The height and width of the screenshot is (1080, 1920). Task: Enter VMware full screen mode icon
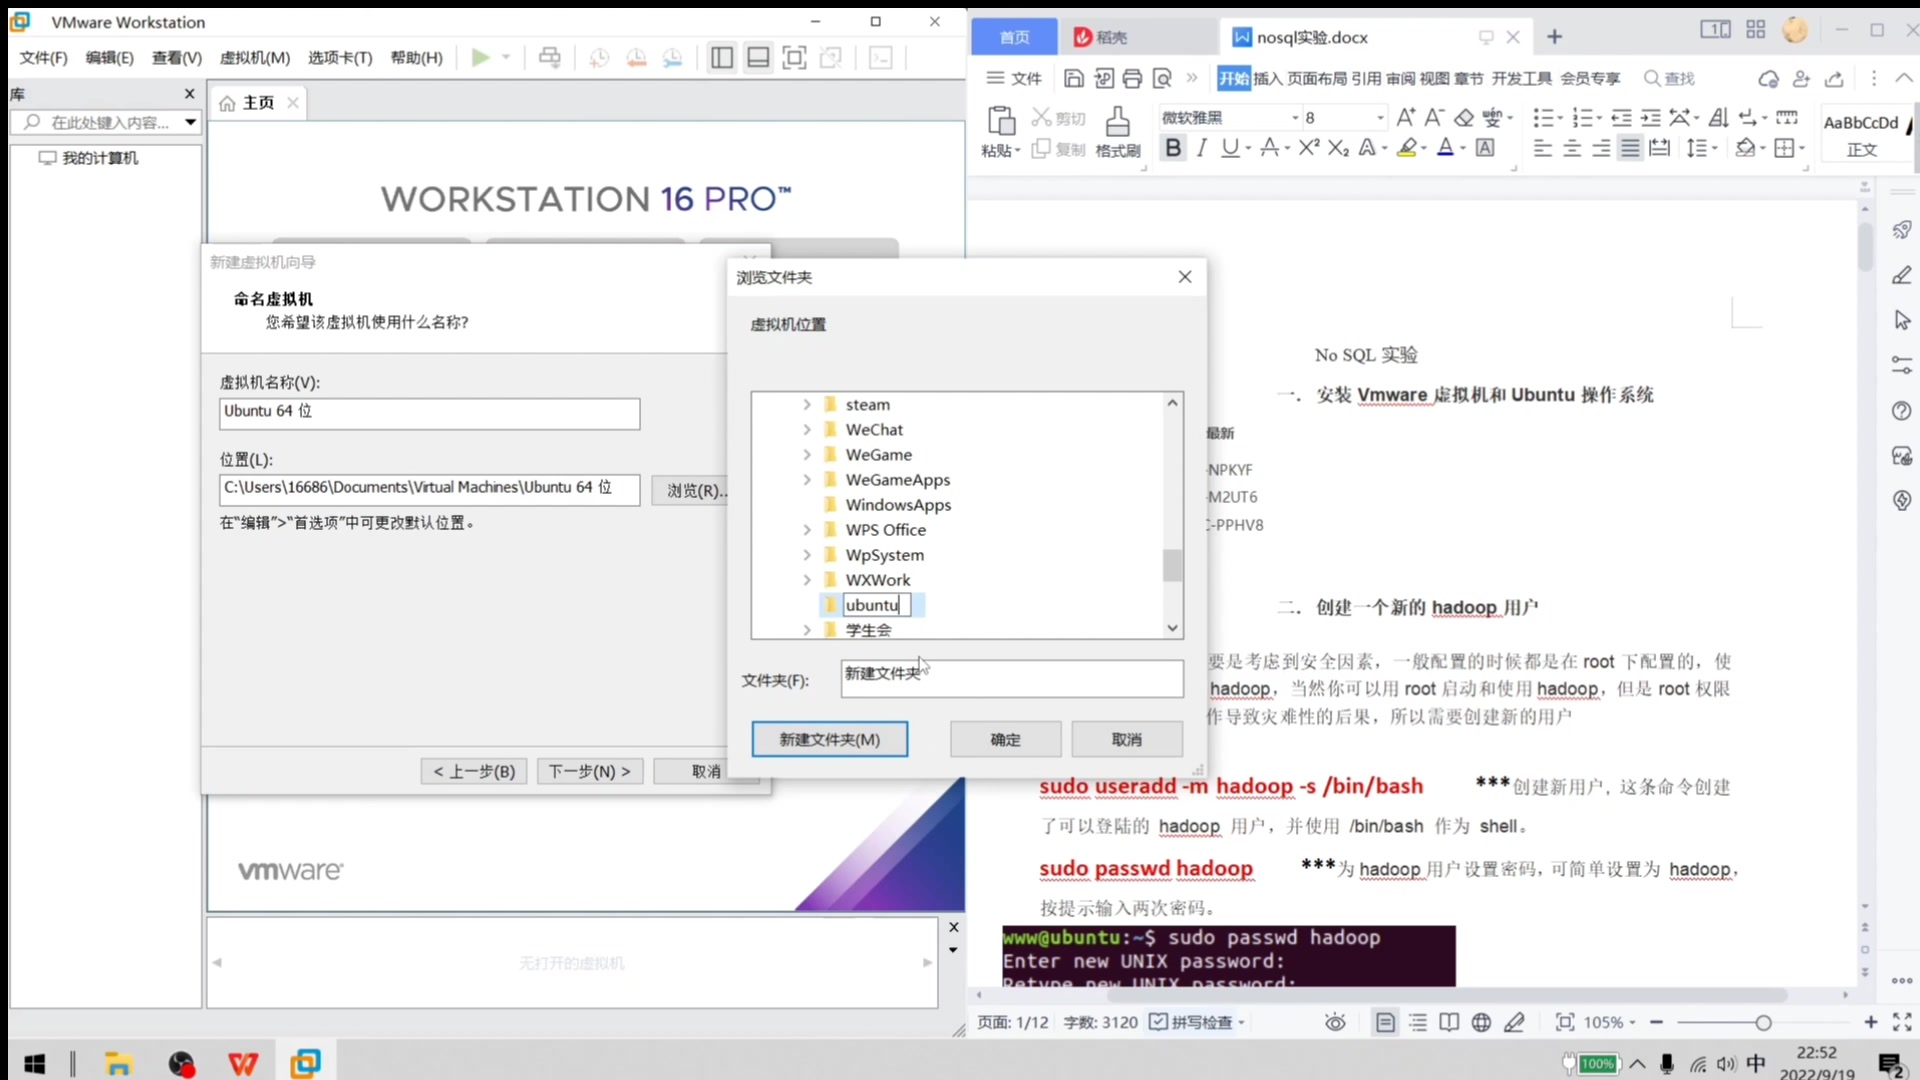tap(794, 57)
